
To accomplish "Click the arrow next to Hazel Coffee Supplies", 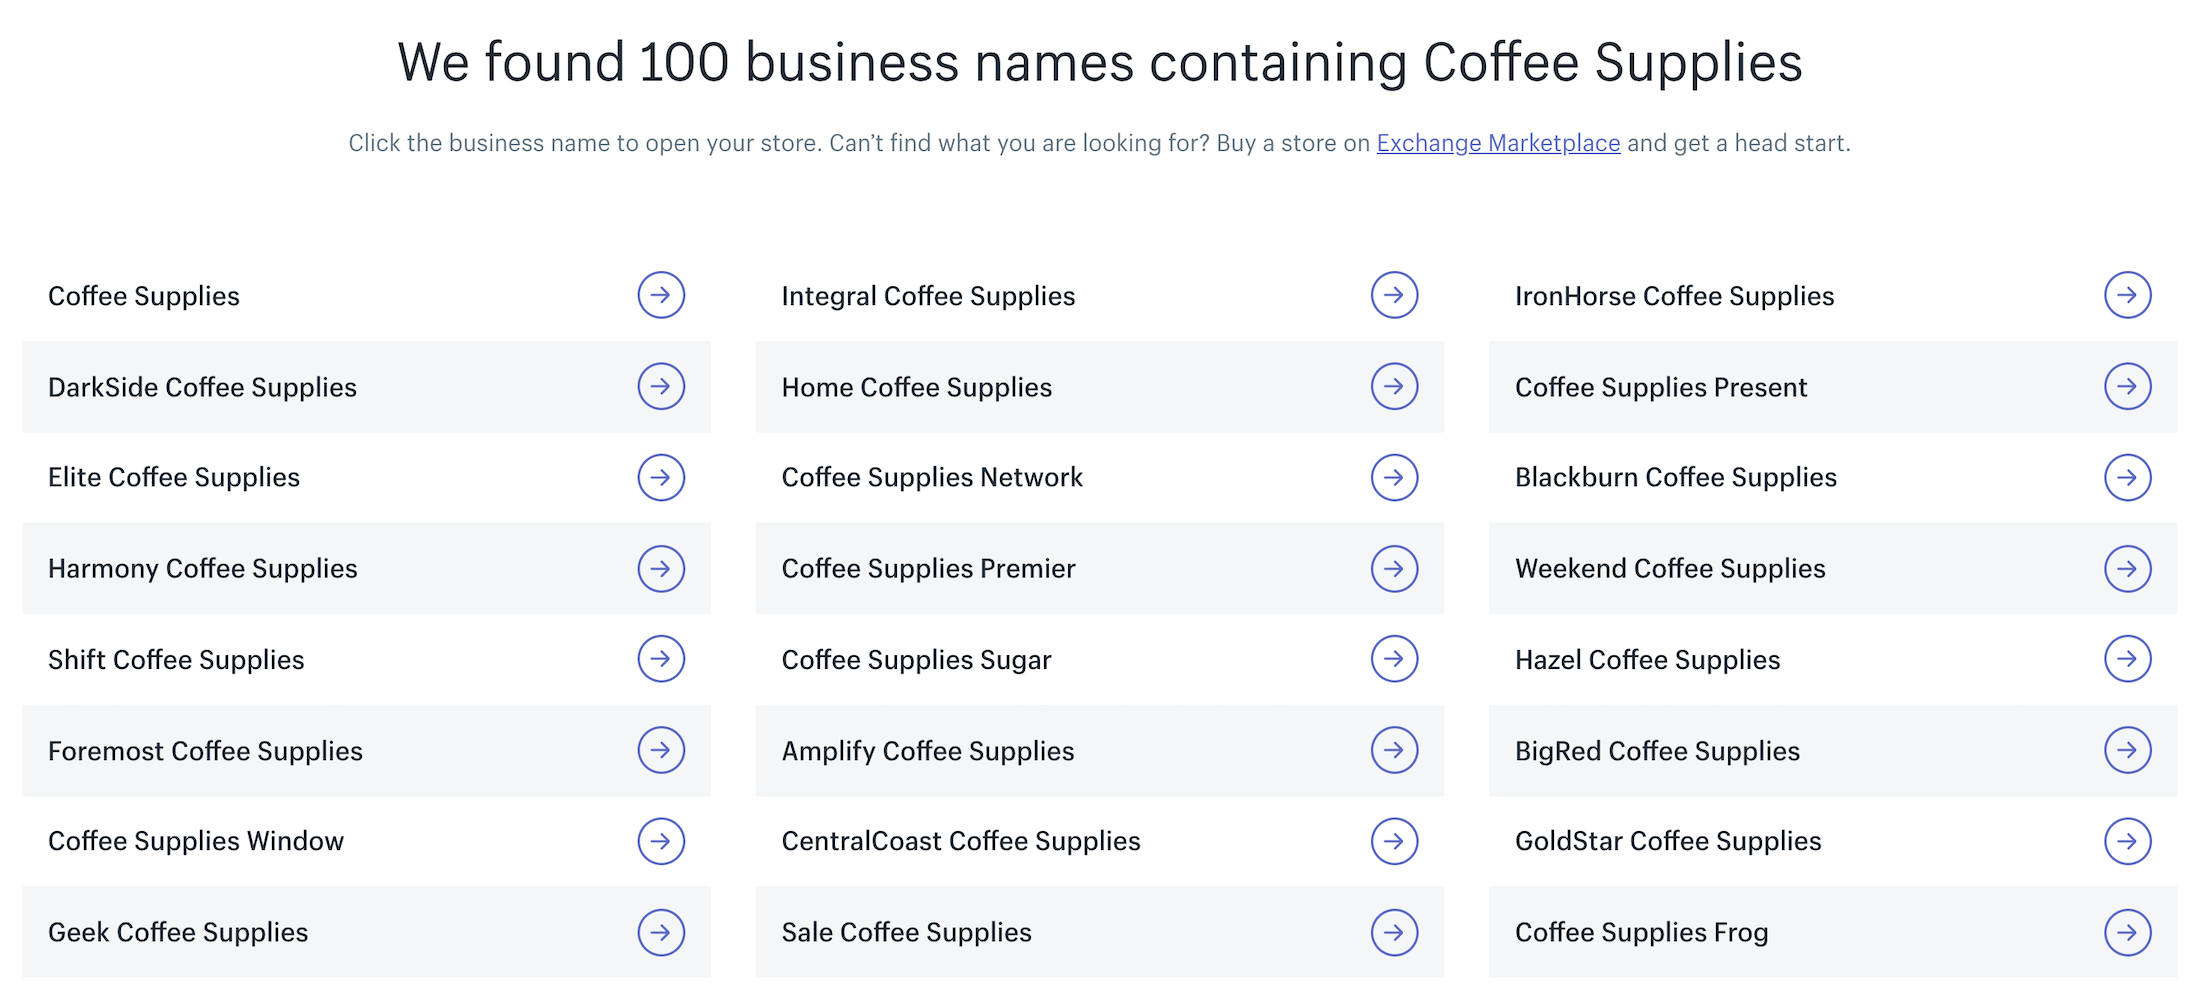I will pos(2128,659).
